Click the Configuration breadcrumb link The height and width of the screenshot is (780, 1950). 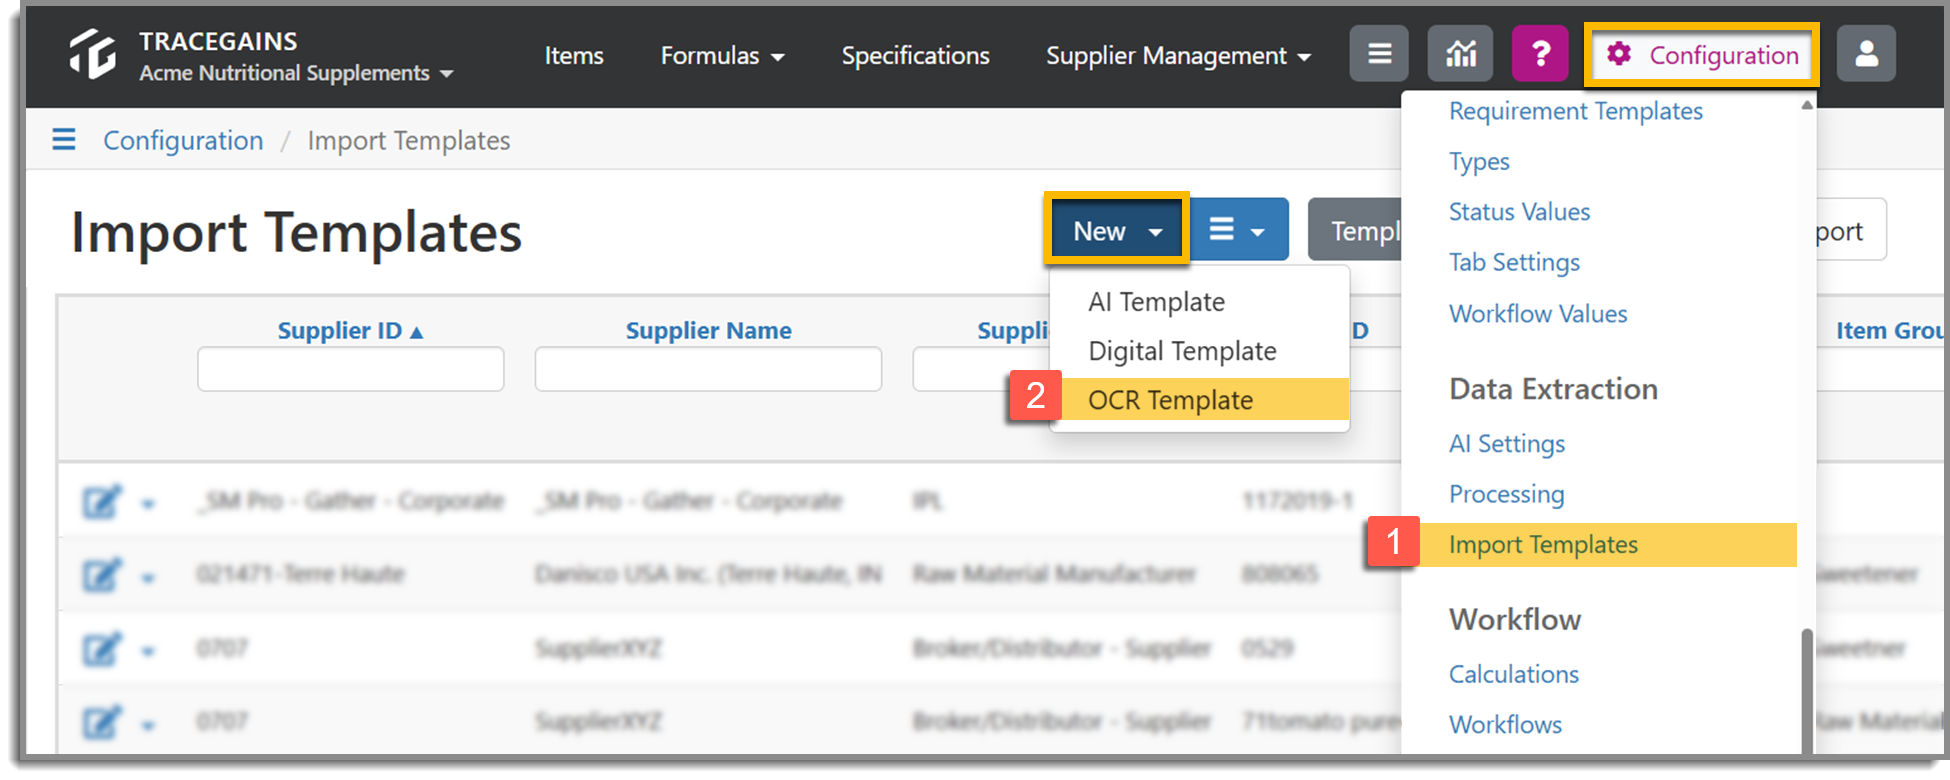(183, 140)
